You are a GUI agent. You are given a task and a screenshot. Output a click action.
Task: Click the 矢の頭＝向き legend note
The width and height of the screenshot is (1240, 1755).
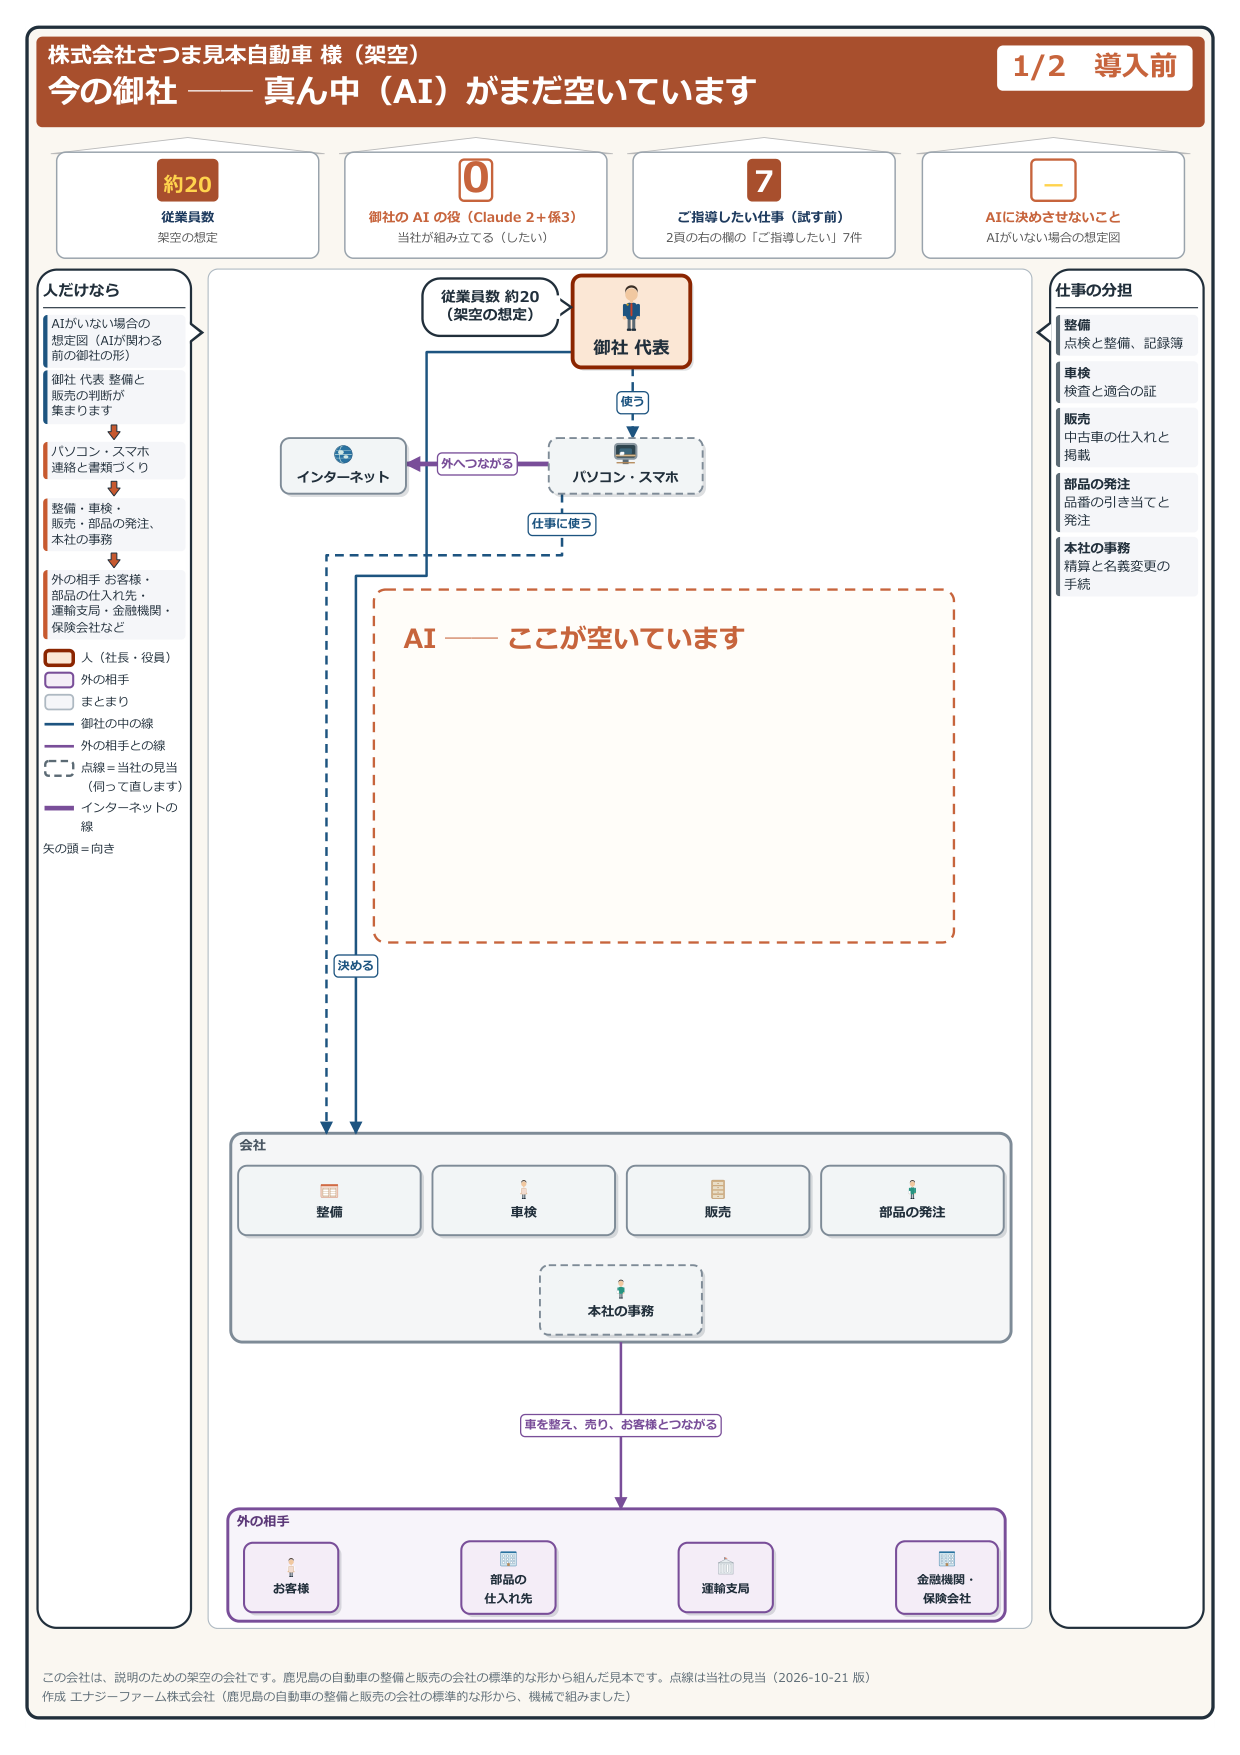click(79, 848)
